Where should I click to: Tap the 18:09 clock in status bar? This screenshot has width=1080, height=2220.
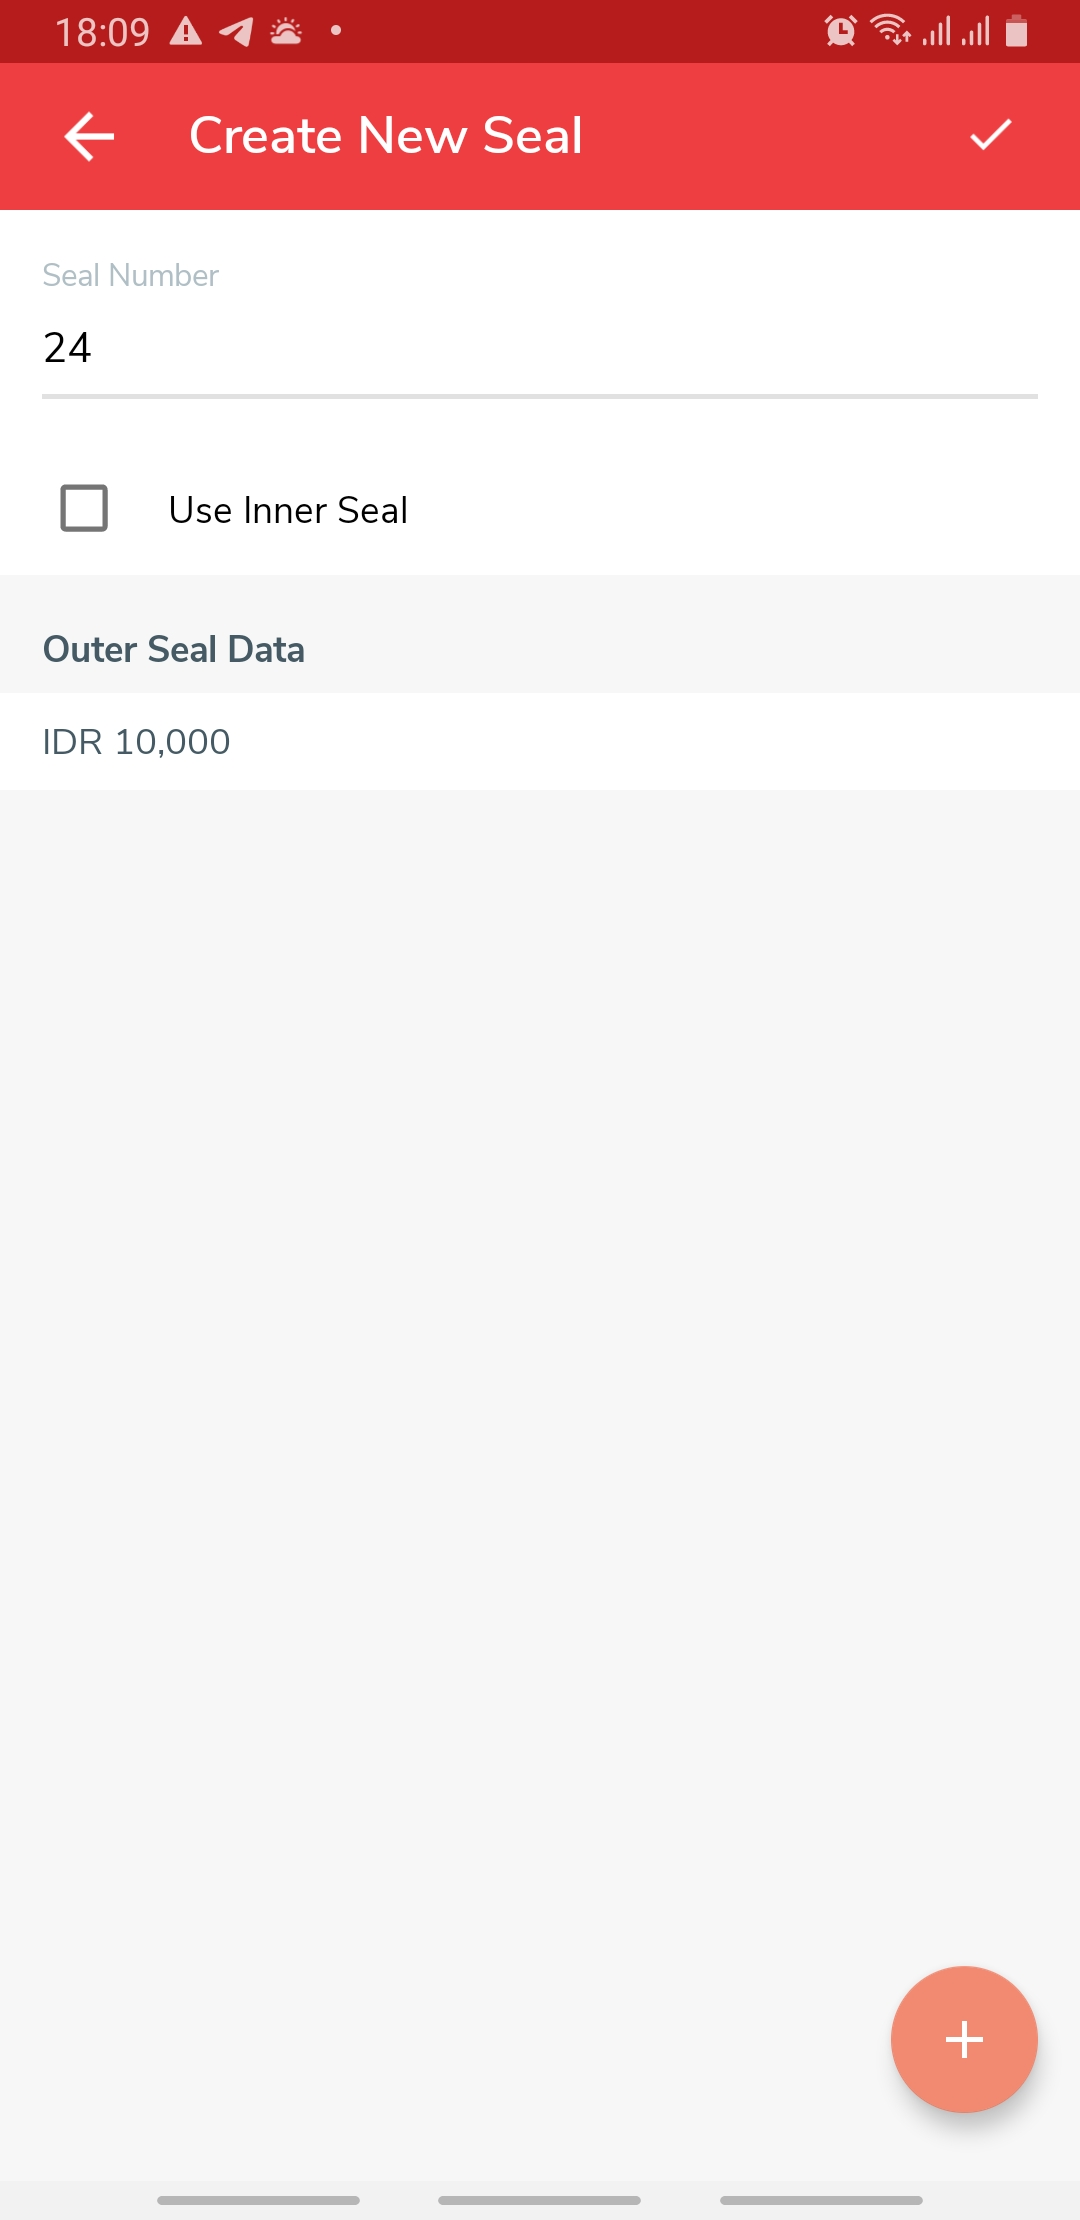(x=102, y=32)
